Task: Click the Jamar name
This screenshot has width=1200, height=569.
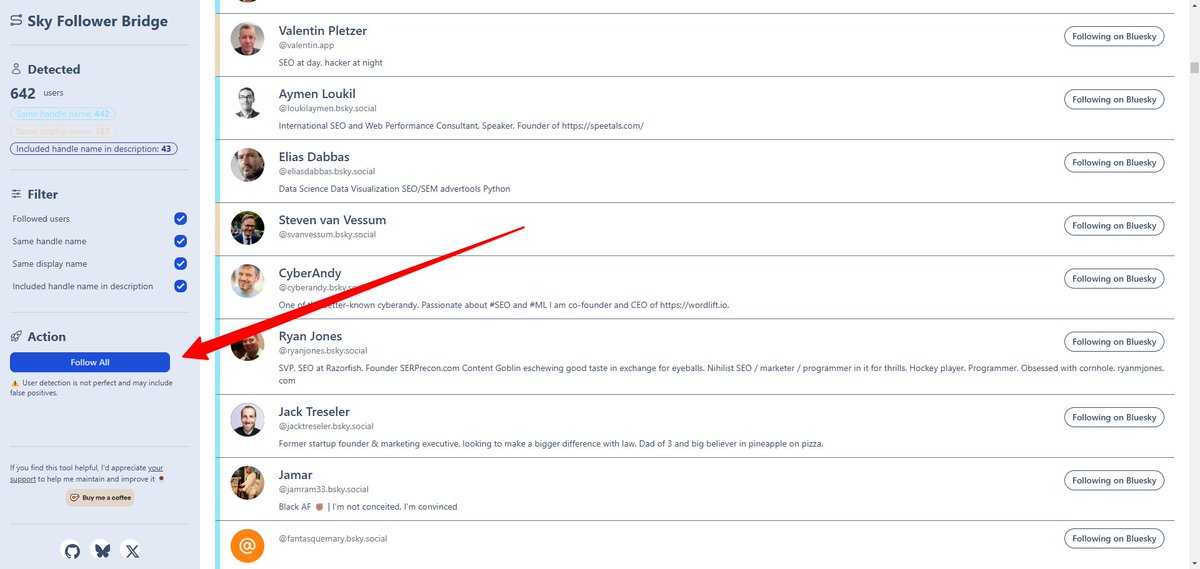Action: pyautogui.click(x=296, y=475)
